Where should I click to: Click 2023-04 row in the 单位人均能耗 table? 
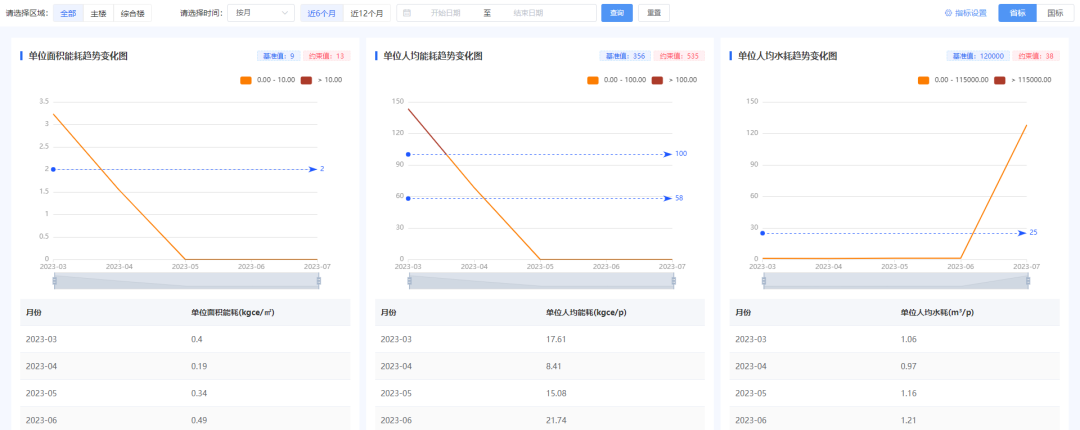pos(540,366)
